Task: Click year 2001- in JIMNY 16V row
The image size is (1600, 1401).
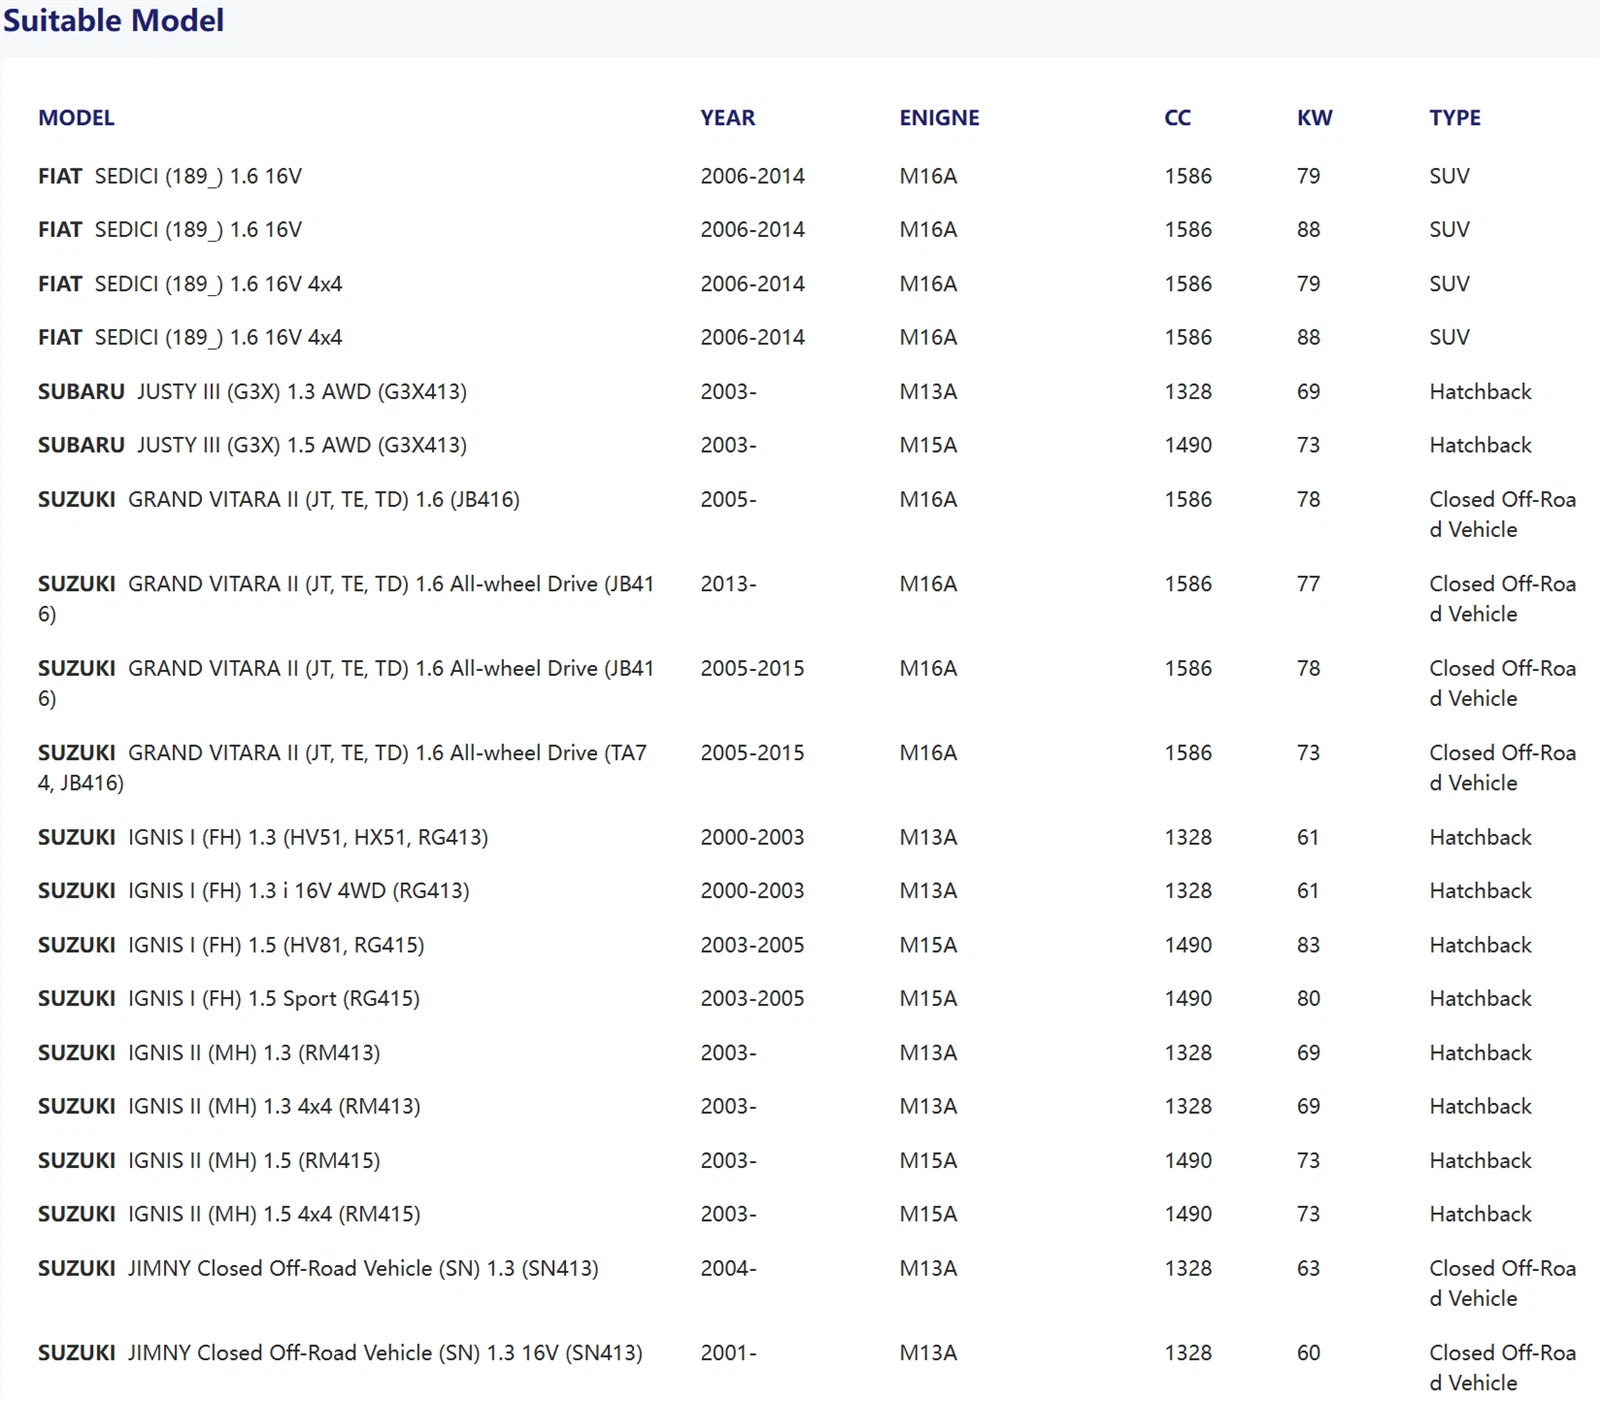Action: point(728,1353)
